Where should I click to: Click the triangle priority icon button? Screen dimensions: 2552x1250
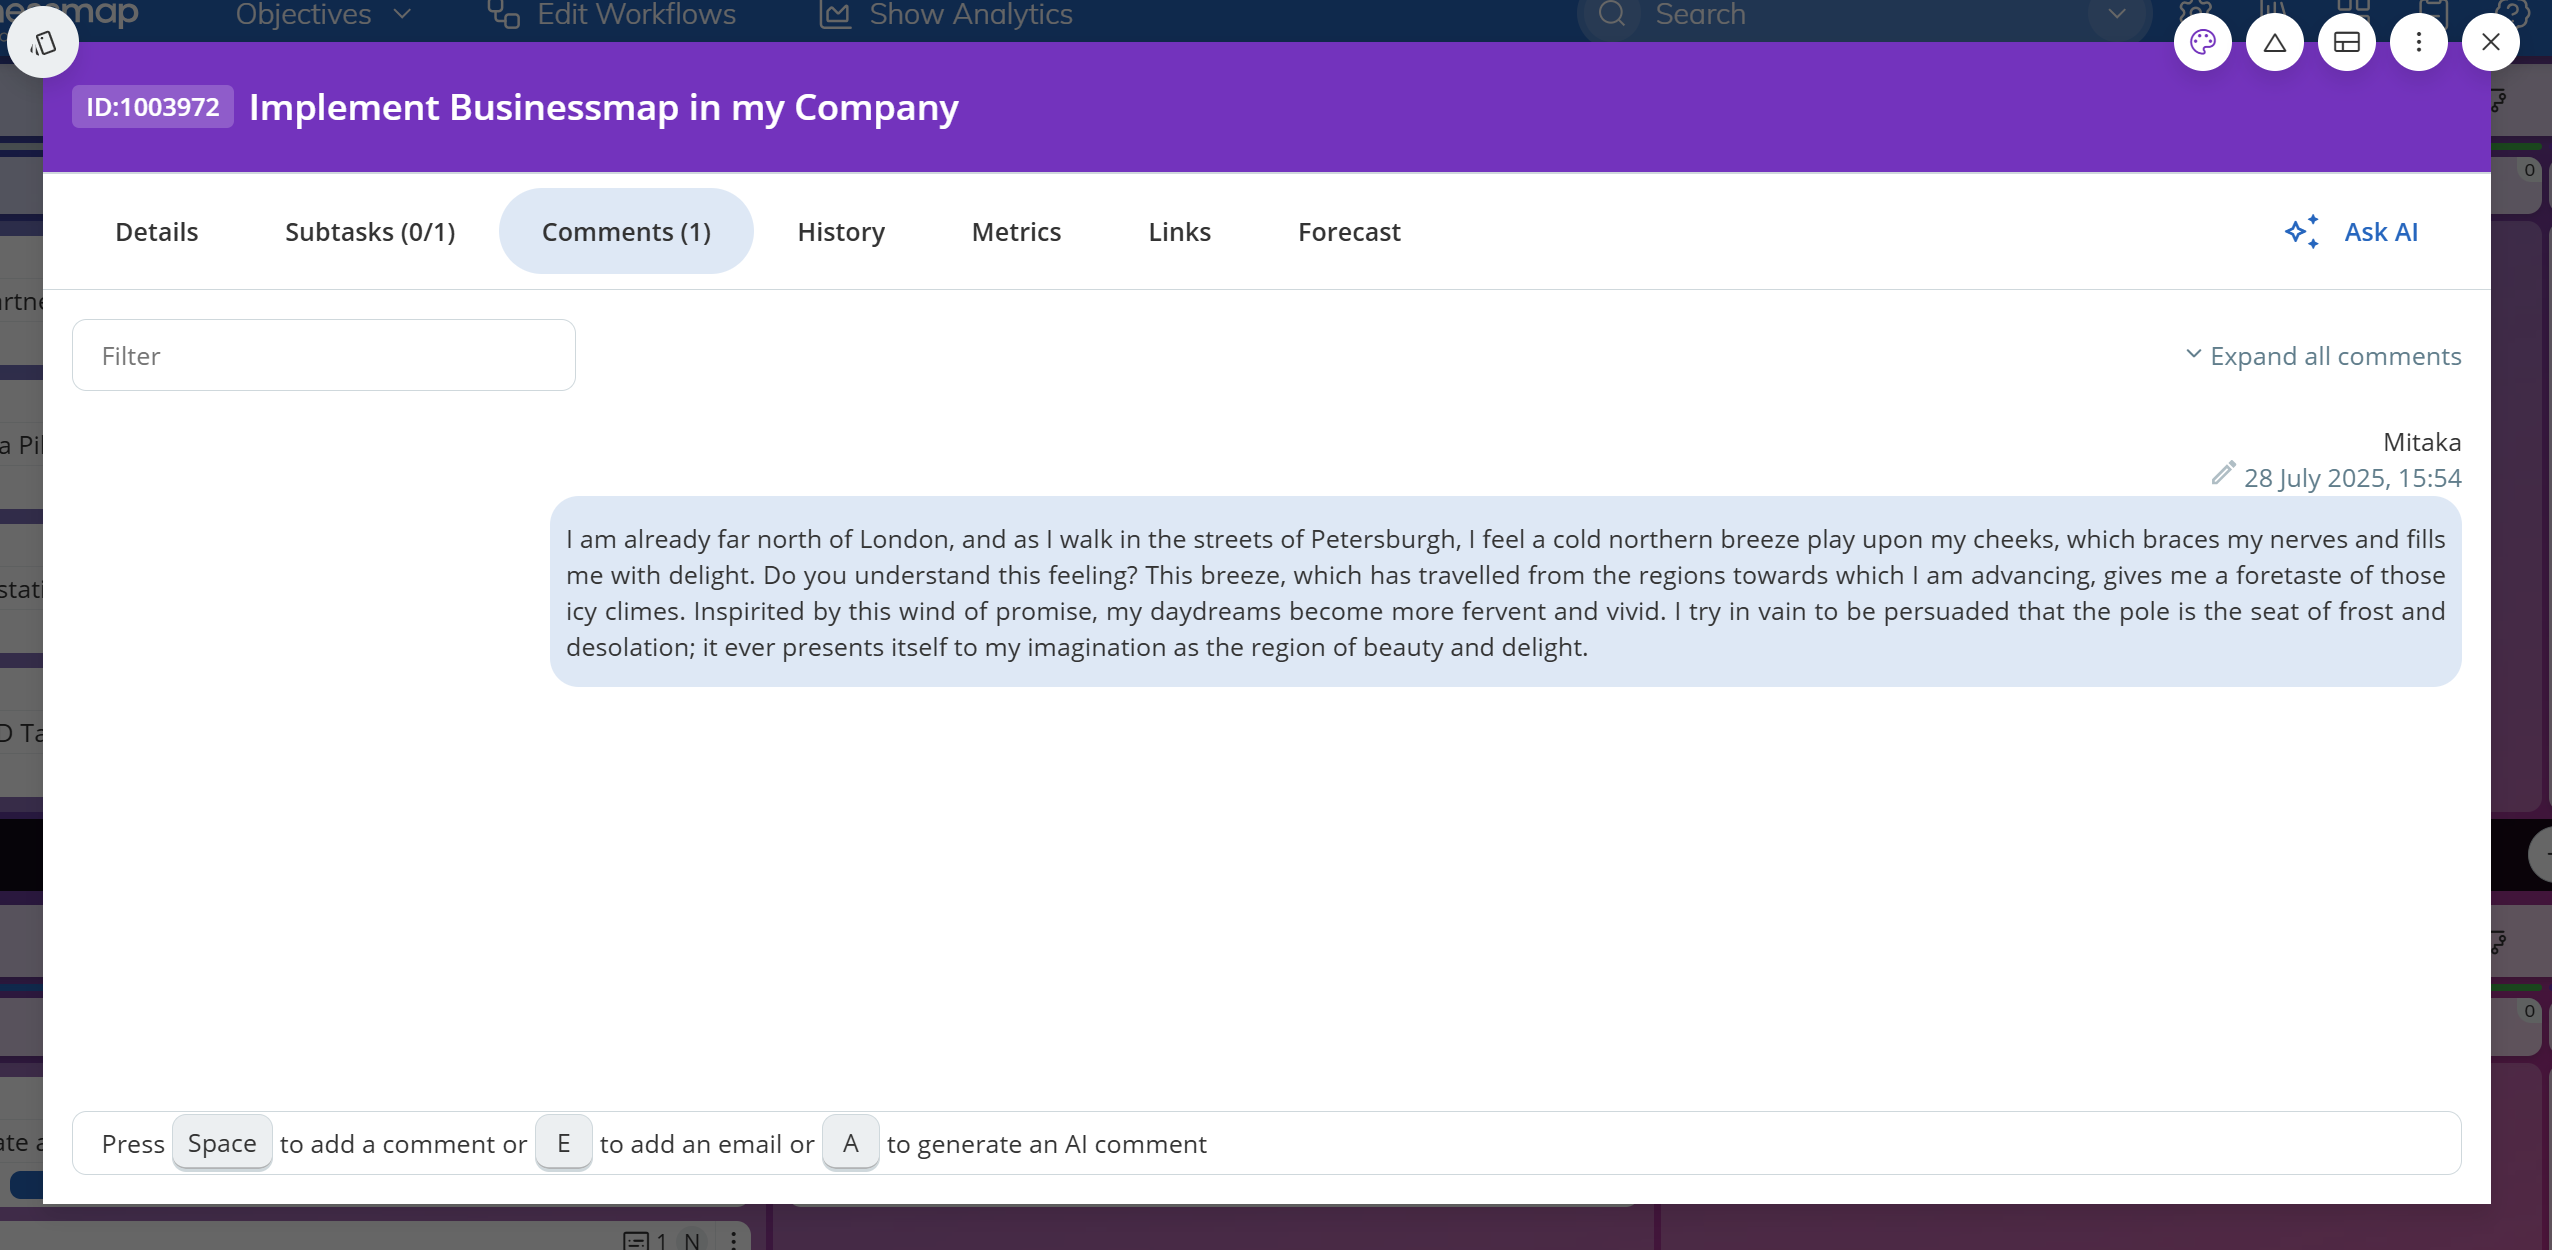coord(2274,42)
